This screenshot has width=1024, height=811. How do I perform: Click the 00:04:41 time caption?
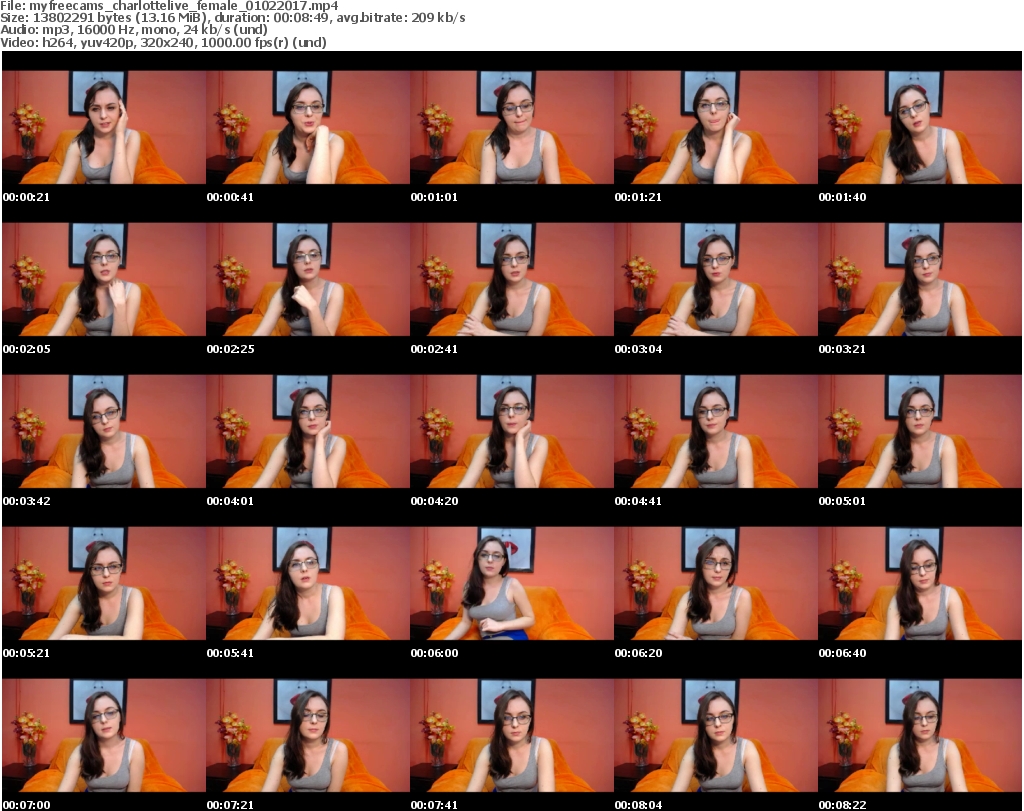638,501
